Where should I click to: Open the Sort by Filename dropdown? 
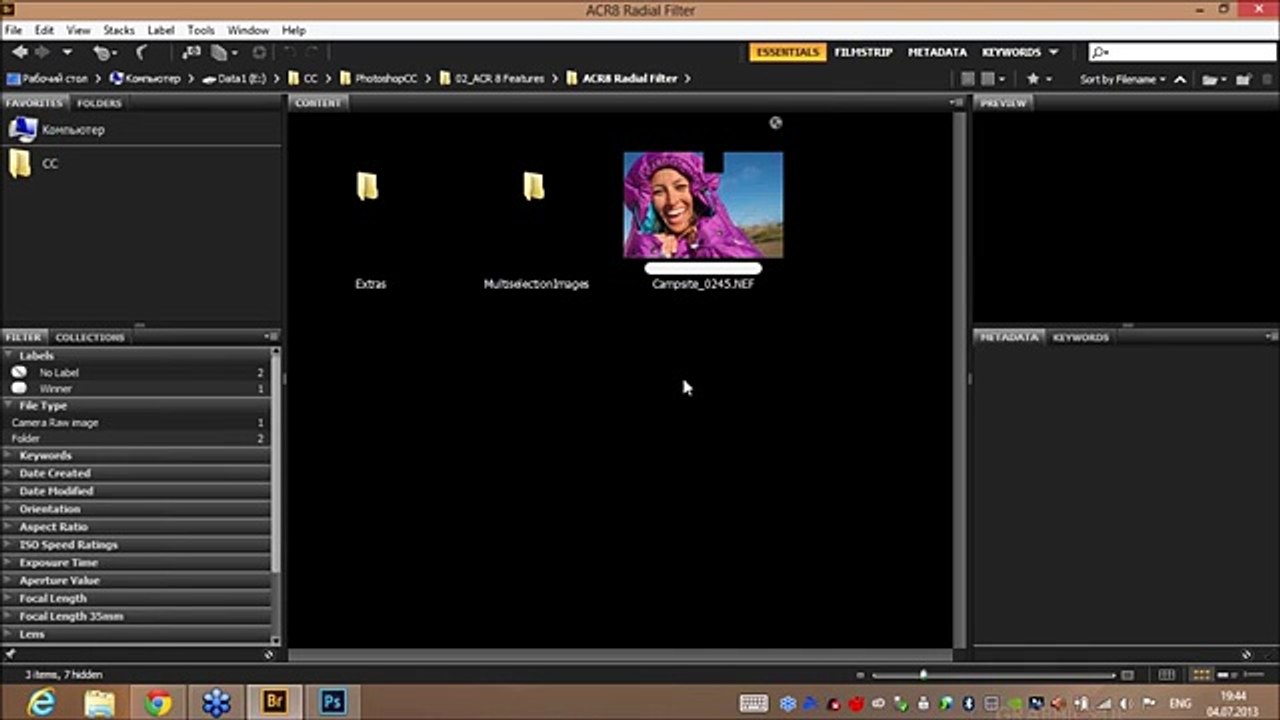[x=1122, y=79]
